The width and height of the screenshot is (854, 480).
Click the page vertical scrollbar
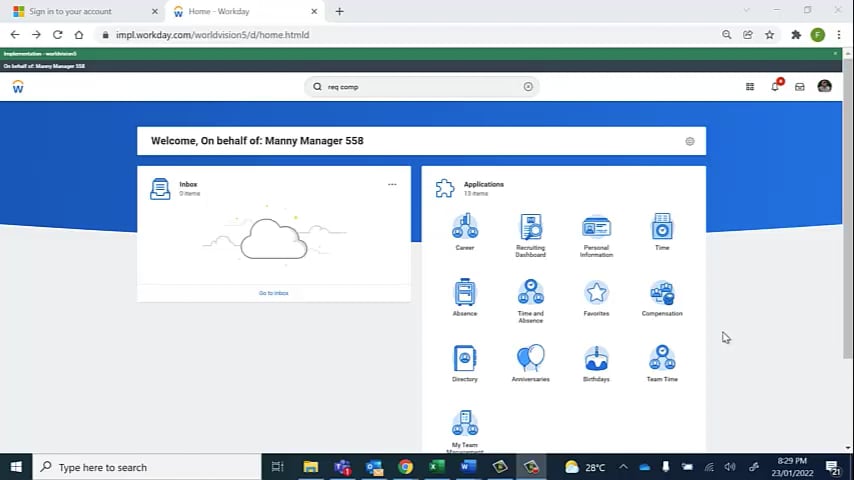[847, 208]
